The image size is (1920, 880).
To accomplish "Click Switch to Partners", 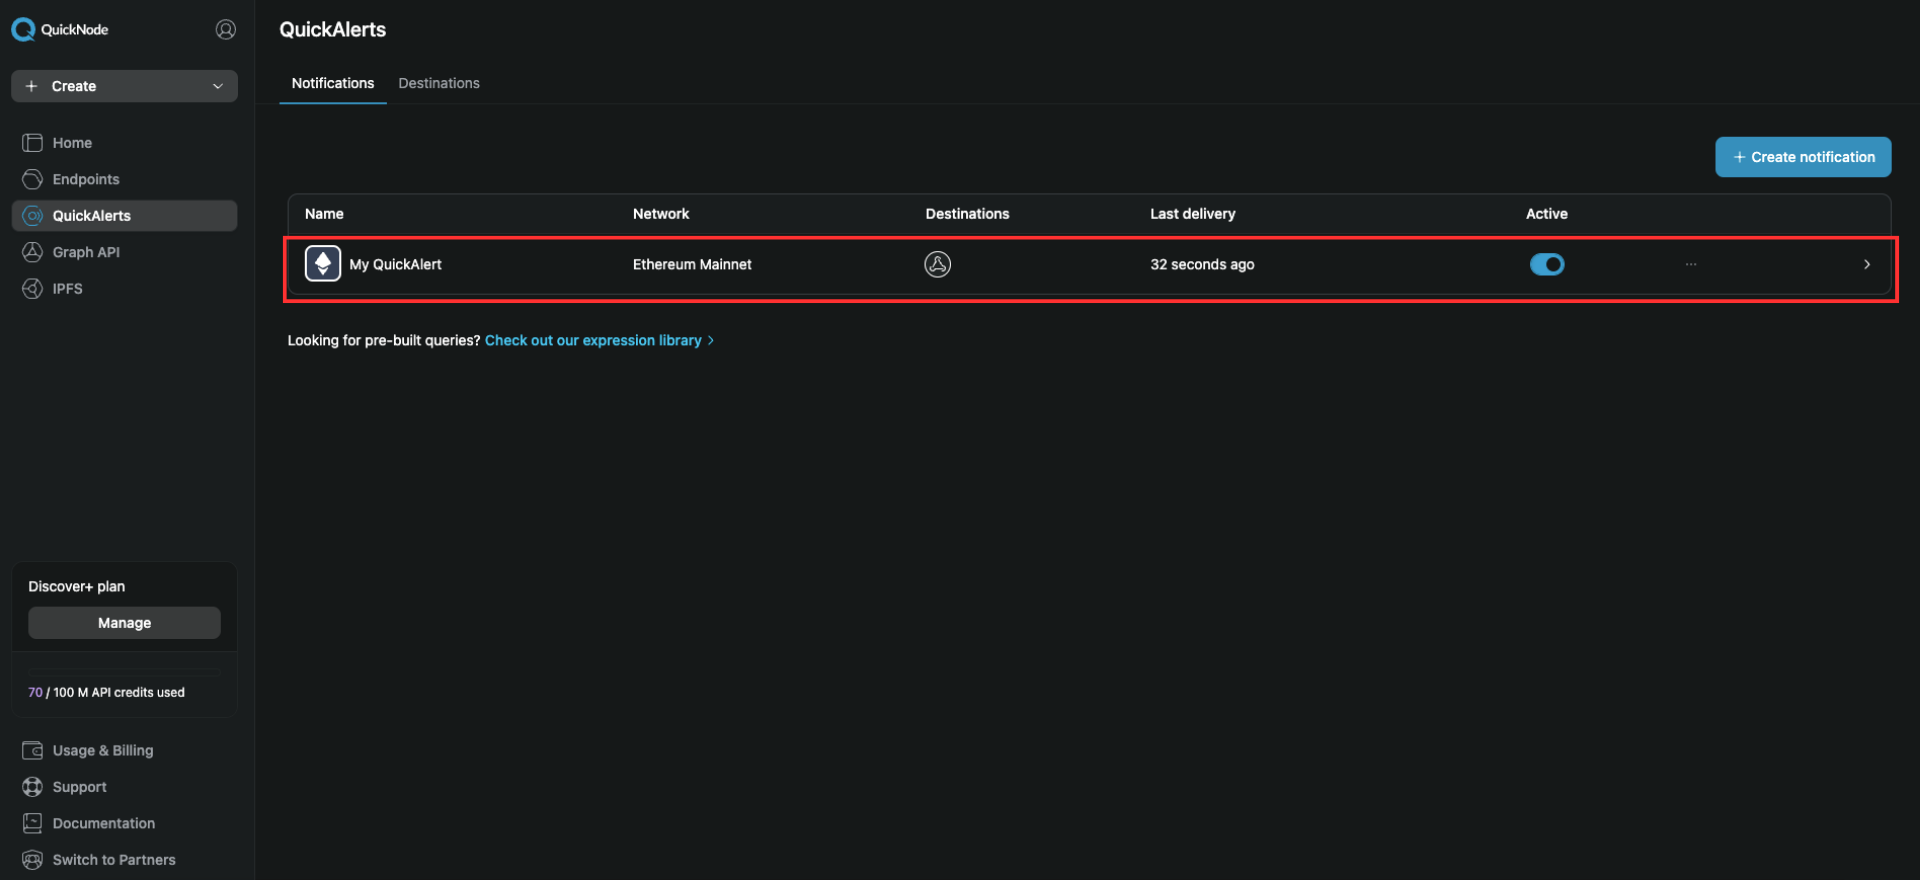I will [114, 860].
